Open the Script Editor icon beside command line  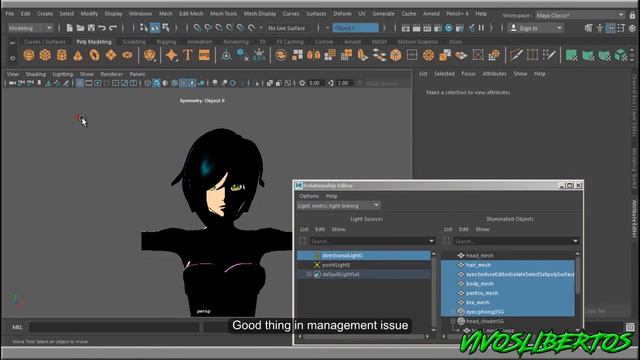tap(630, 327)
